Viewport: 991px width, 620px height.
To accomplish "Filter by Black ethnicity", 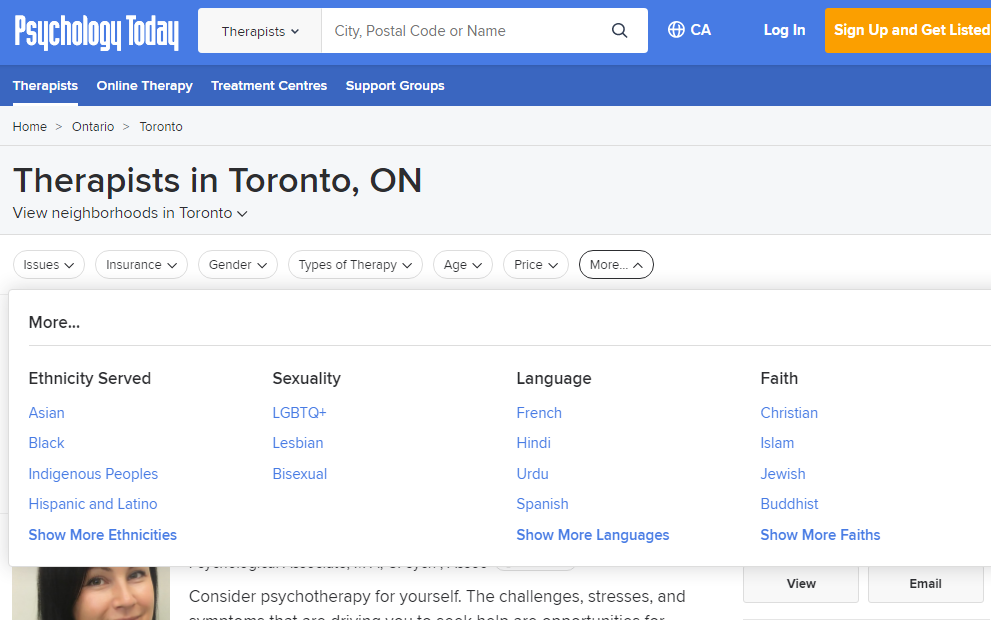I will pyautogui.click(x=47, y=443).
